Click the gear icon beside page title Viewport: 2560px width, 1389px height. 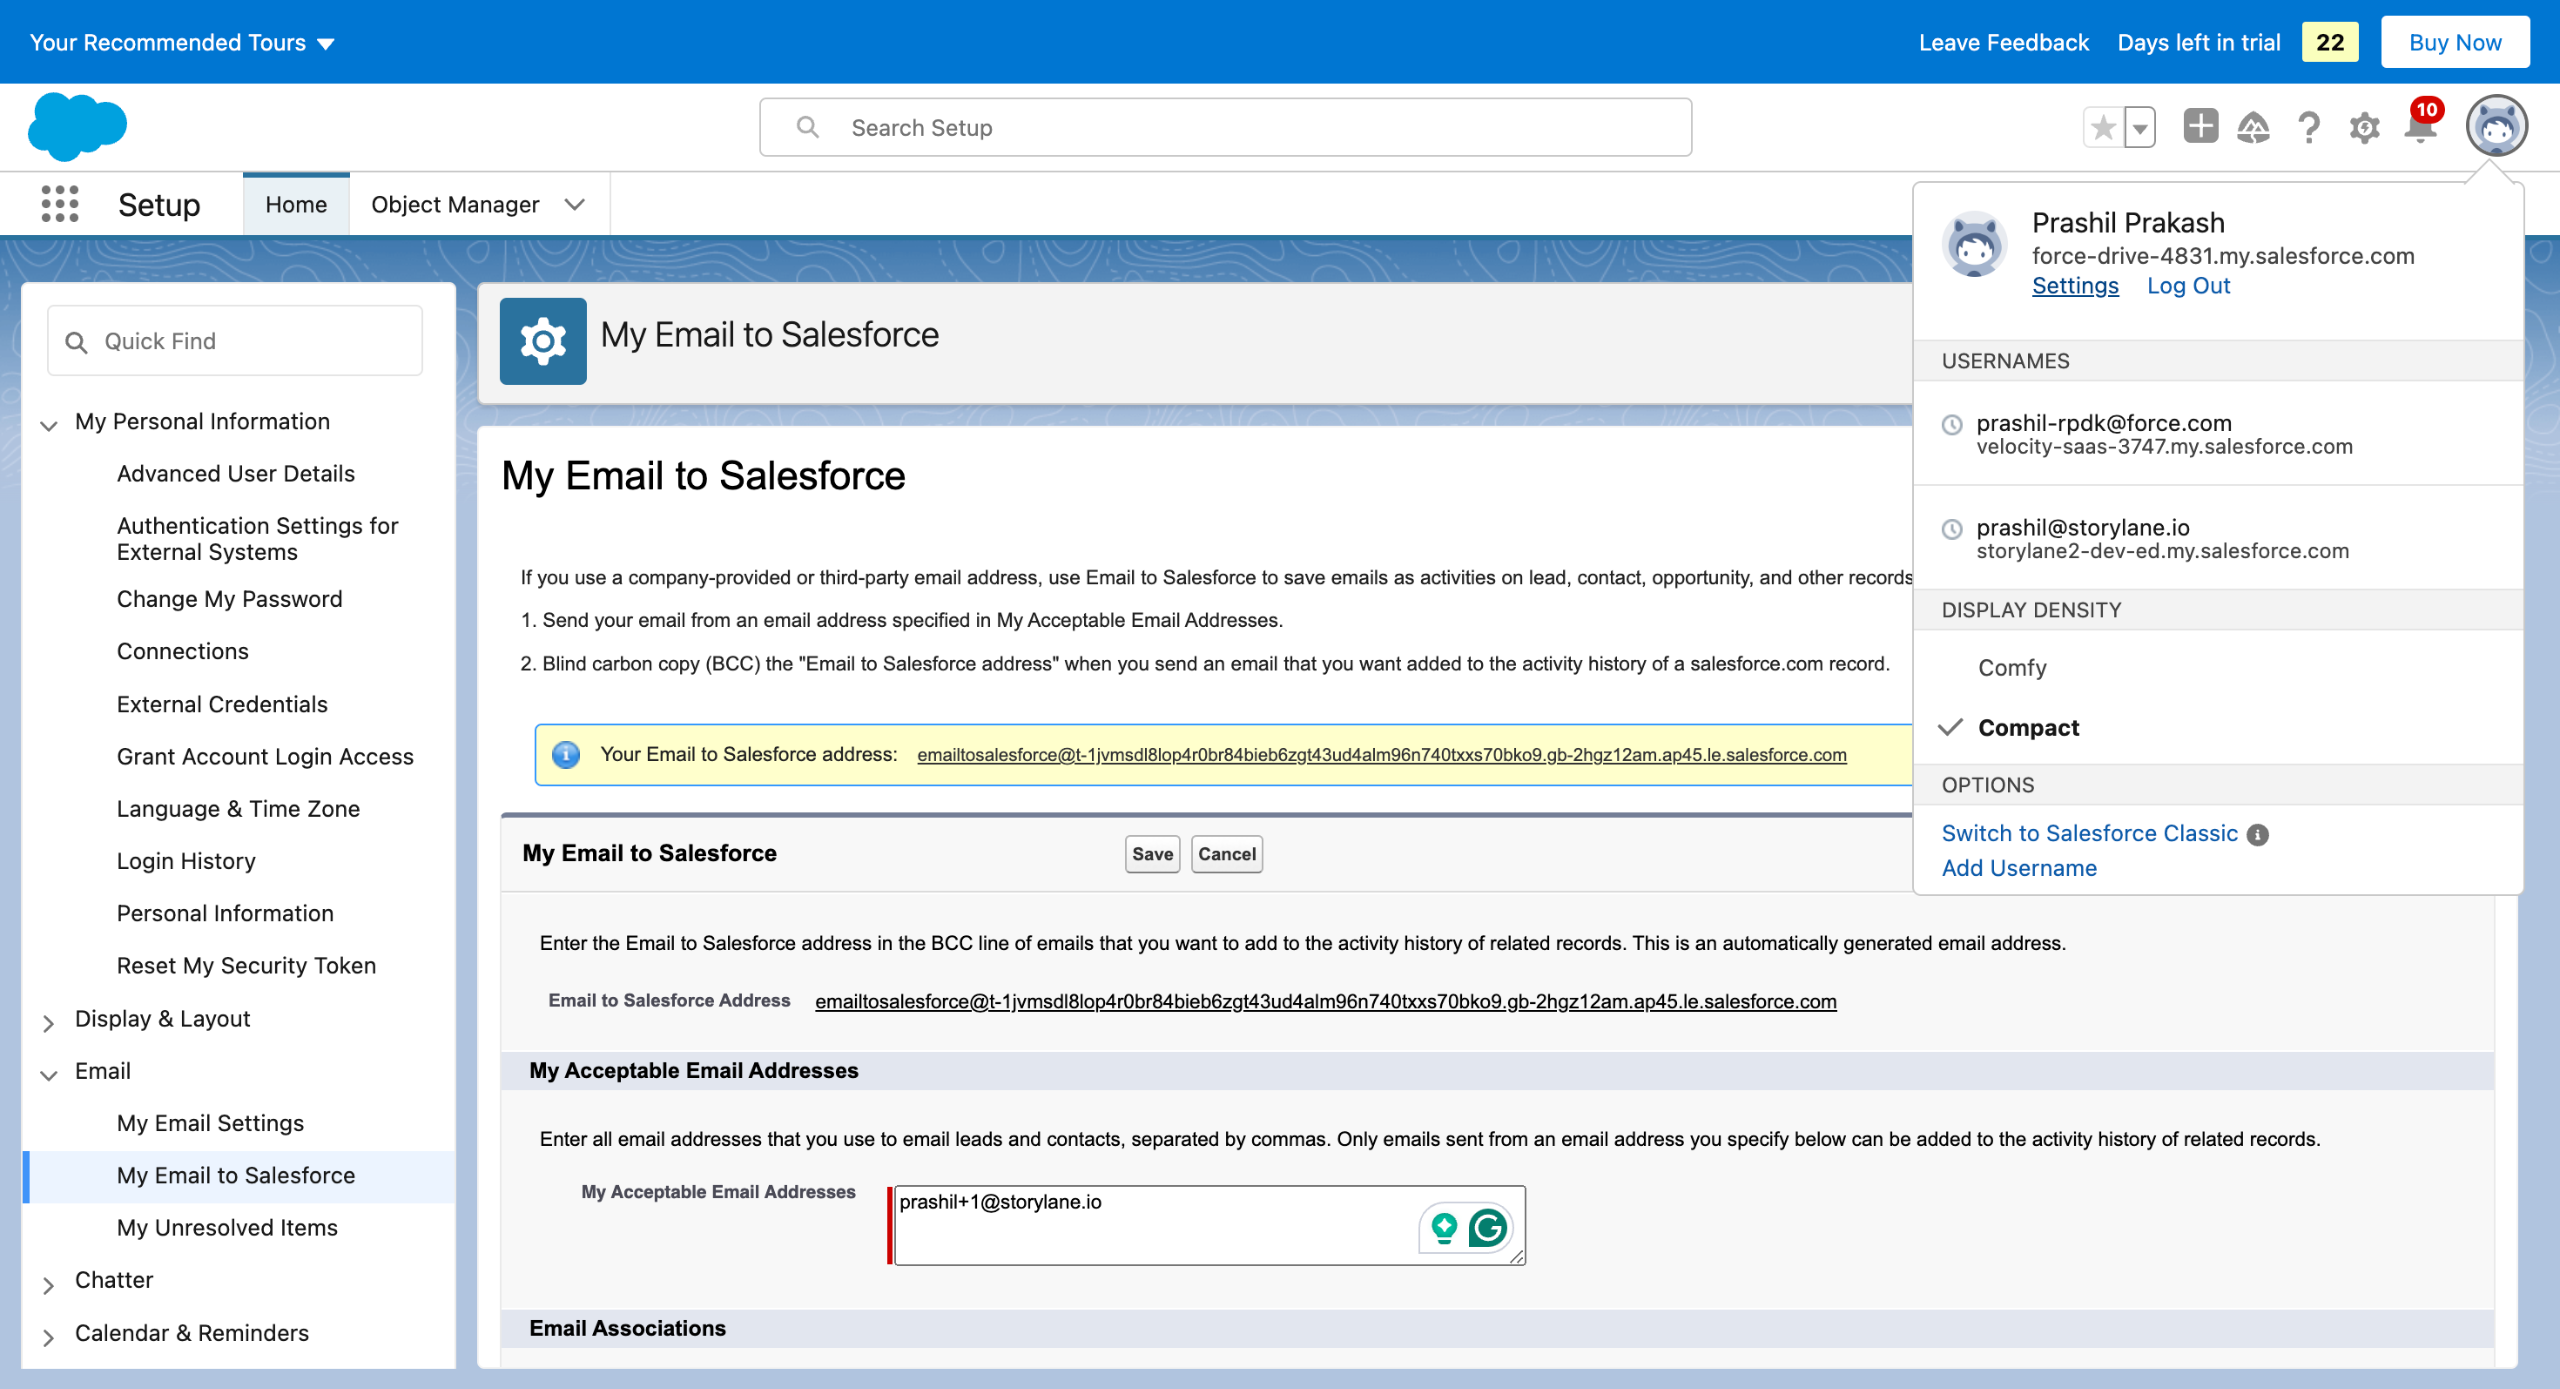(543, 341)
